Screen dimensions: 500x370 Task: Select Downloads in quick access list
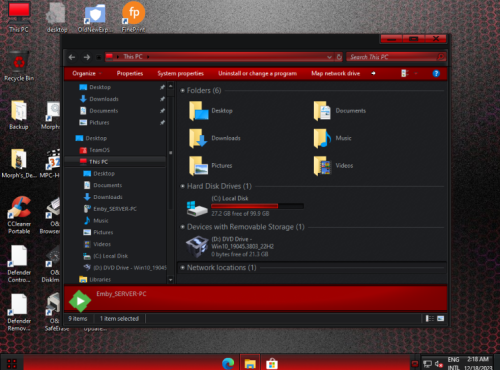(x=99, y=99)
